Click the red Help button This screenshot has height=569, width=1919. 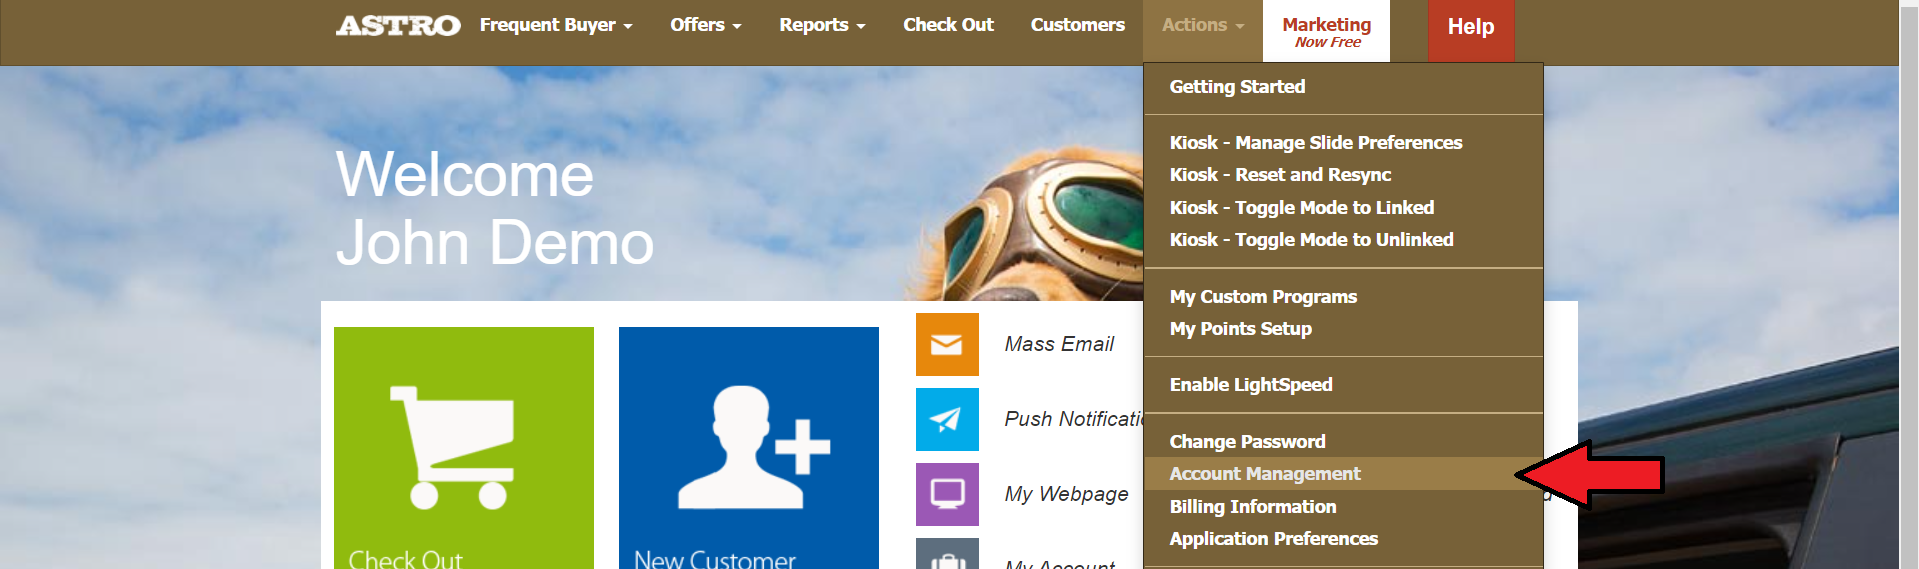[1470, 28]
